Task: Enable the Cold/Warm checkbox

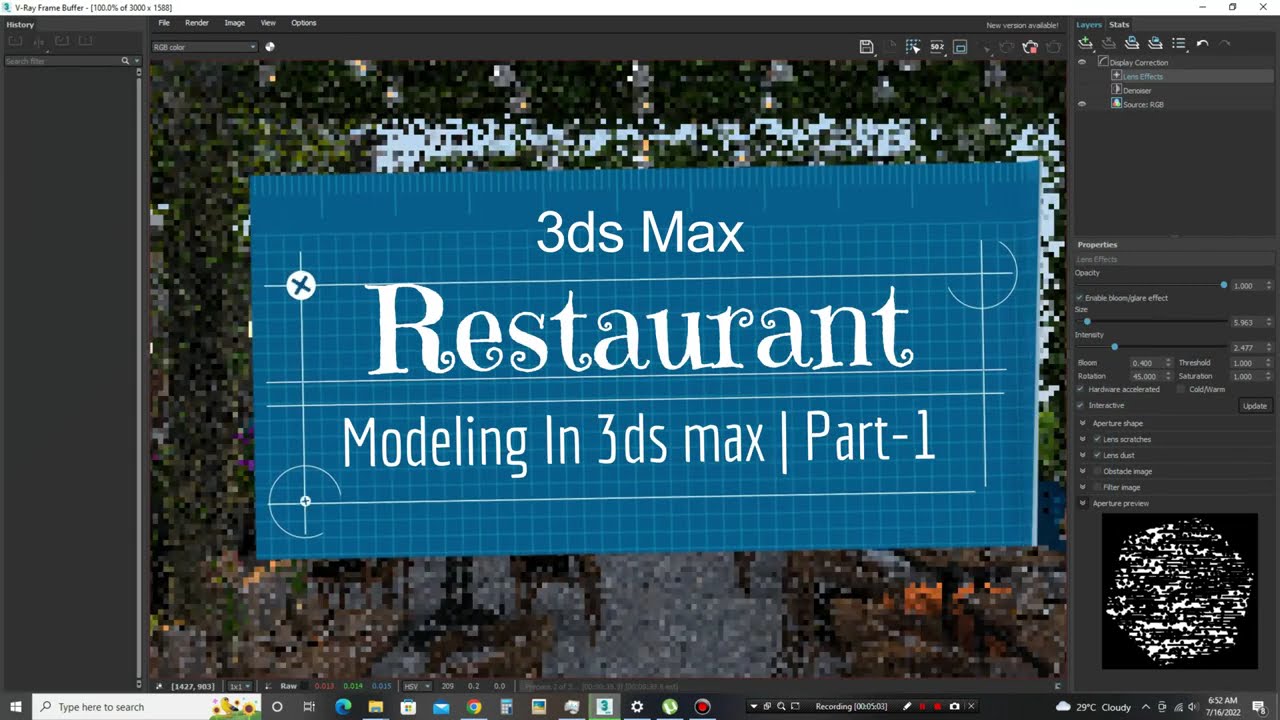Action: click(x=1181, y=389)
